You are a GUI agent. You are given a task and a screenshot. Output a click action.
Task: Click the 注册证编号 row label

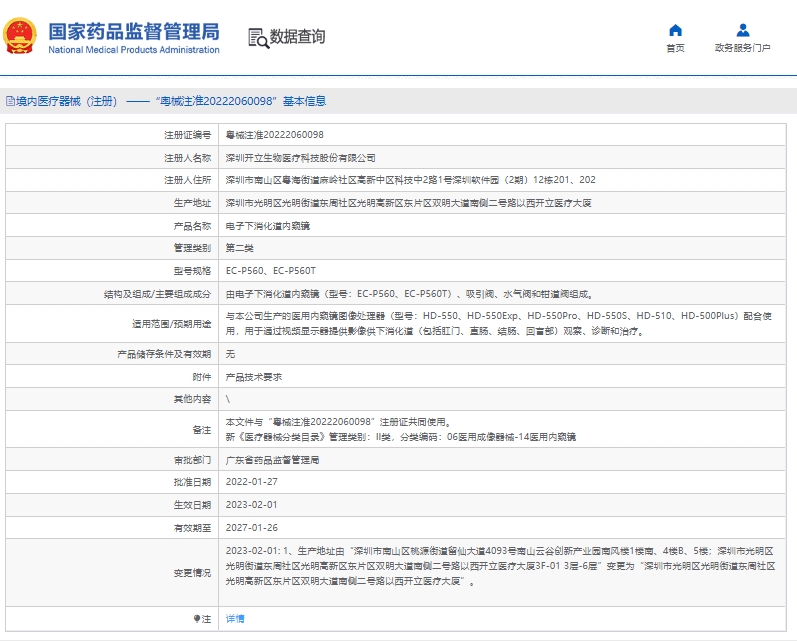point(188,135)
